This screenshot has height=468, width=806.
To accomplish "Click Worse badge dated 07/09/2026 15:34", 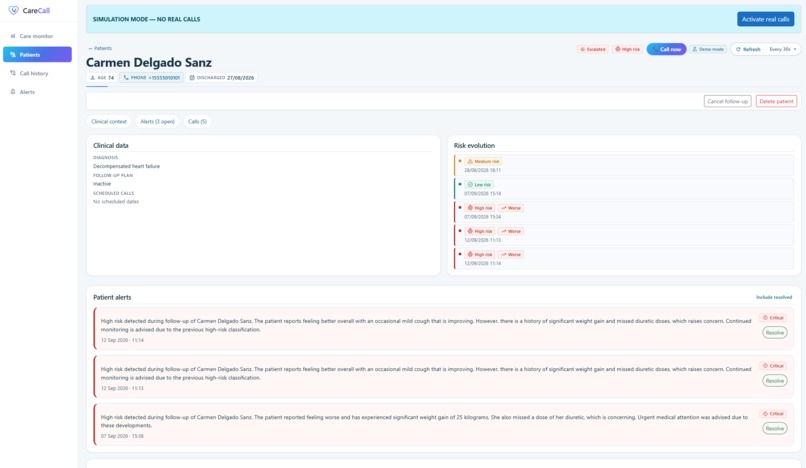I will point(510,208).
